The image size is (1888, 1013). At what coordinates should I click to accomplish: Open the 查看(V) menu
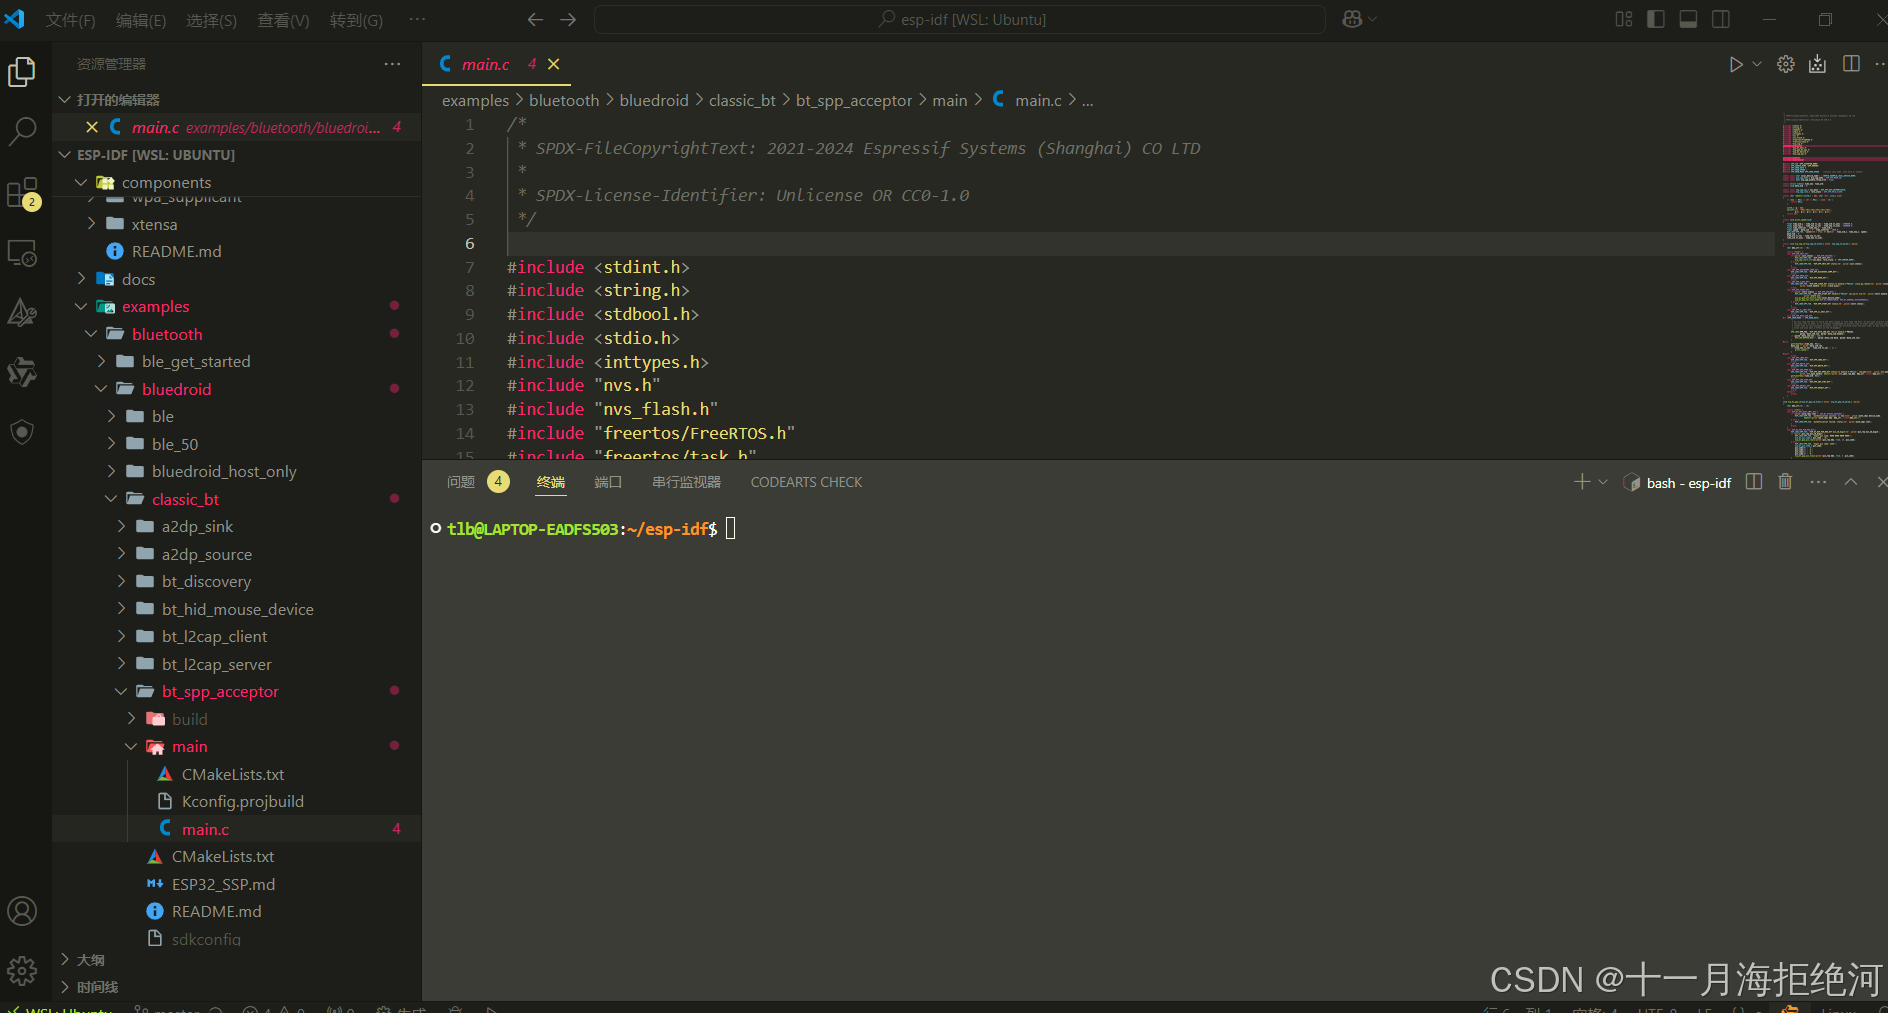(284, 20)
